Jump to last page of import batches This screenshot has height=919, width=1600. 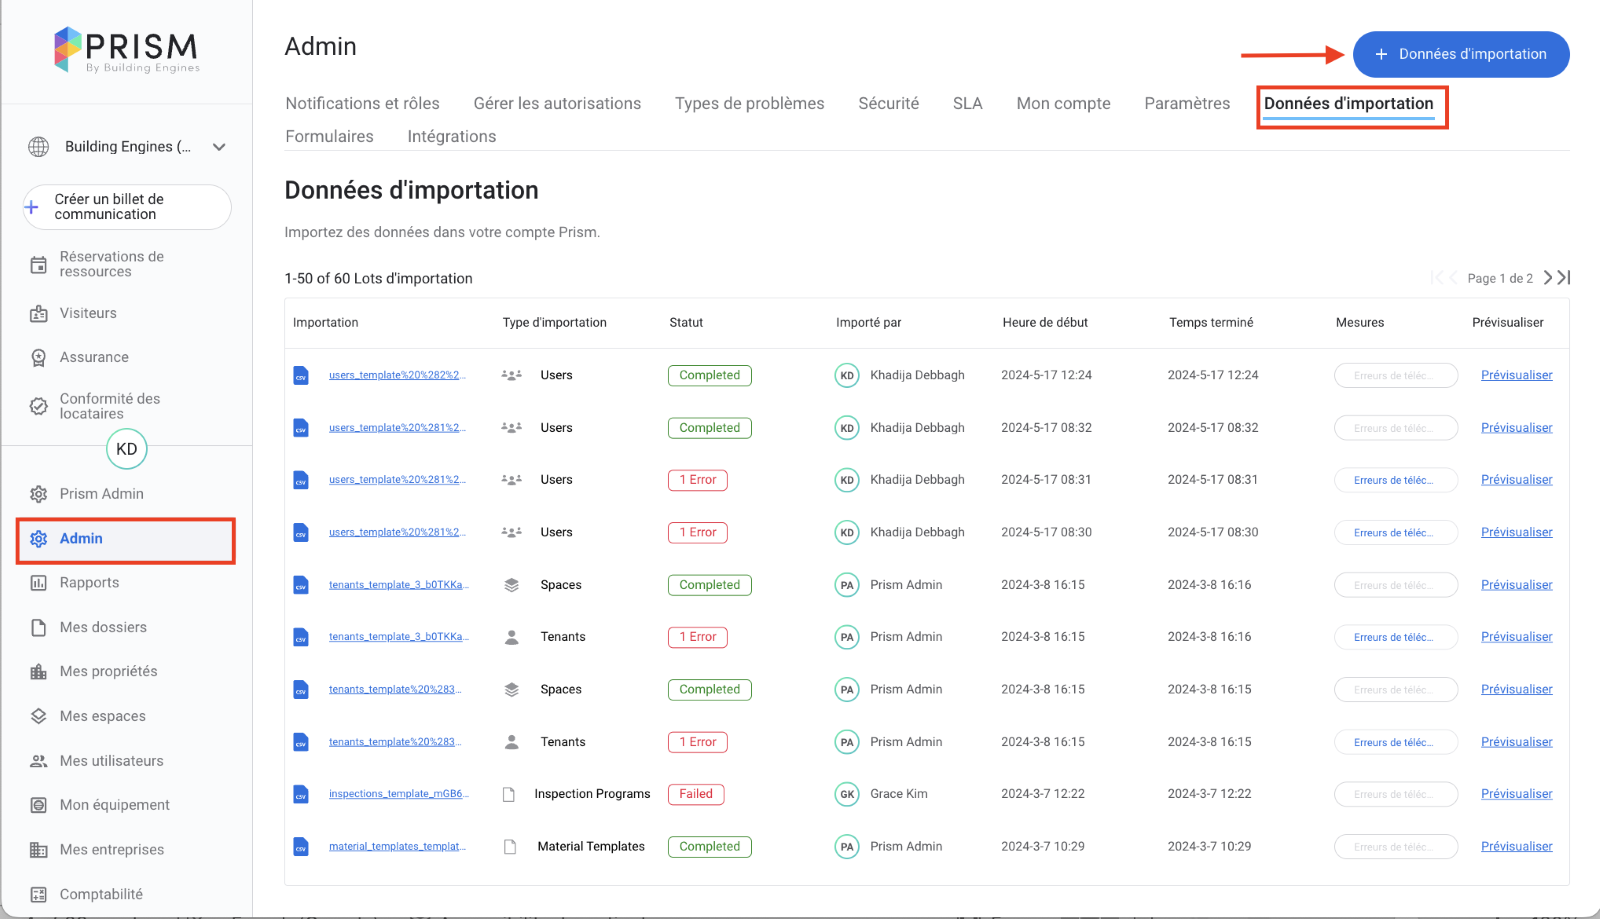point(1565,278)
